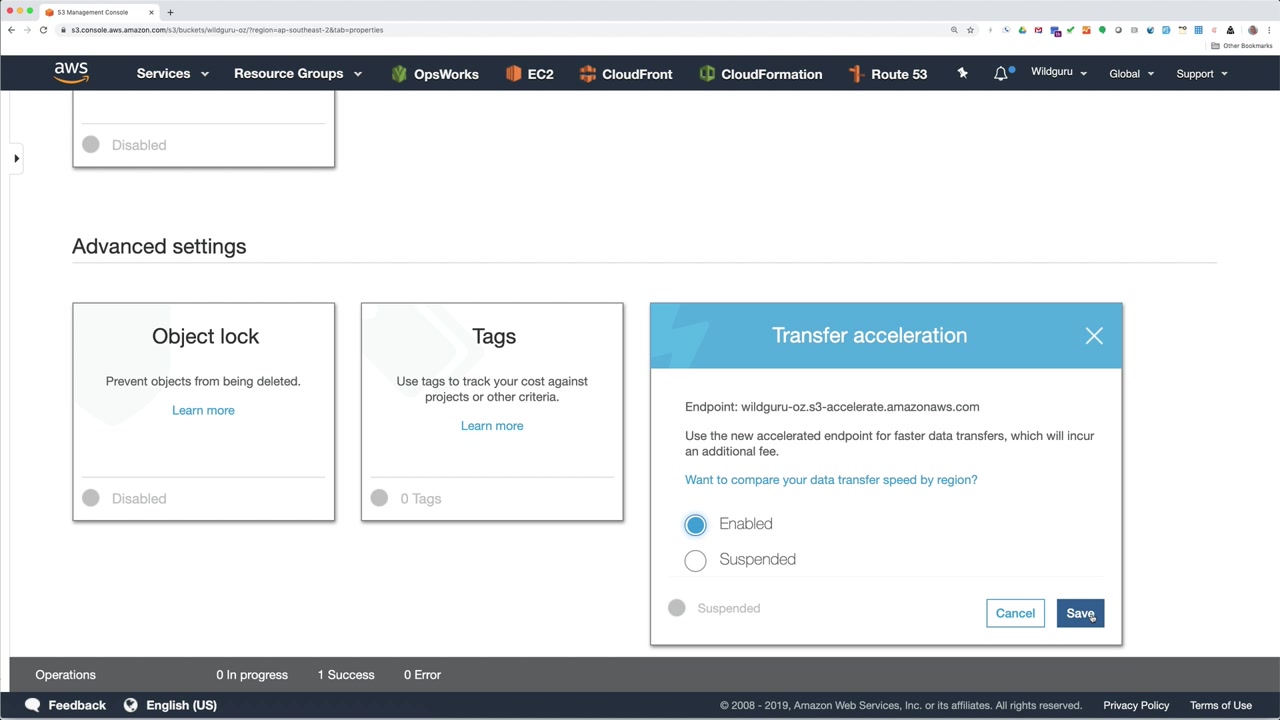1280x720 pixels.
Task: Open the CloudFormation service icon
Action: coord(707,74)
